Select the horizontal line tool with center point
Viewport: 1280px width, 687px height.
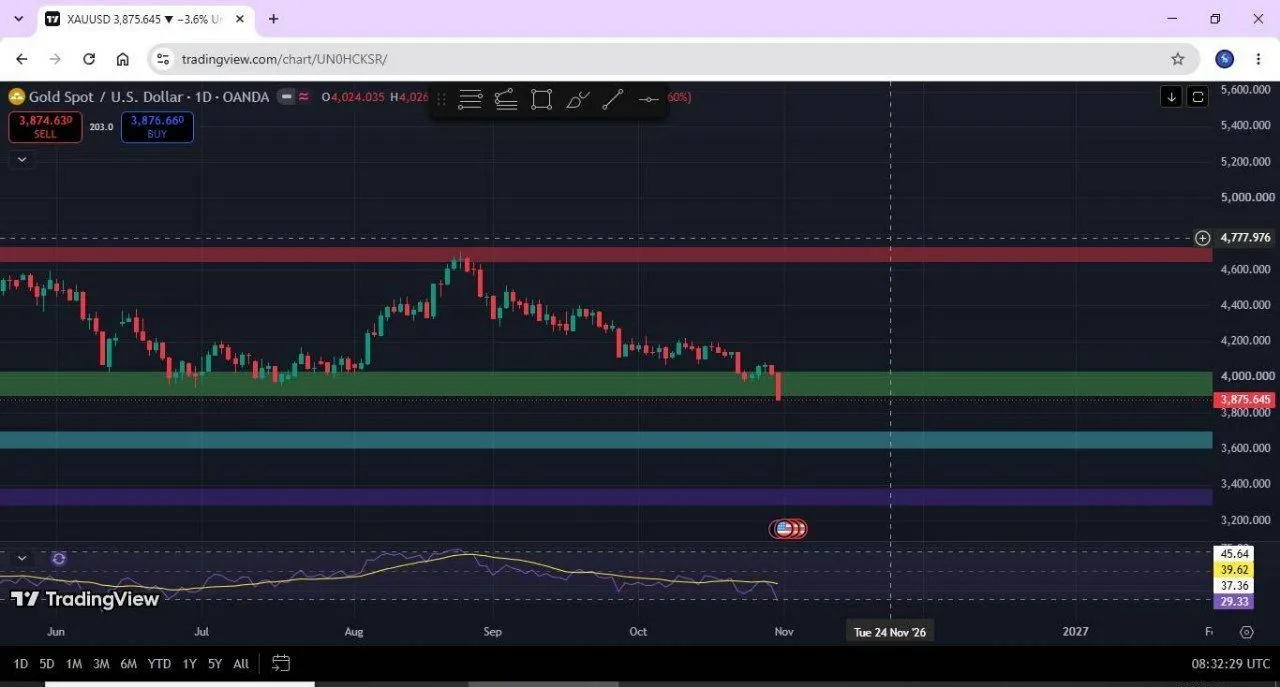coord(649,99)
